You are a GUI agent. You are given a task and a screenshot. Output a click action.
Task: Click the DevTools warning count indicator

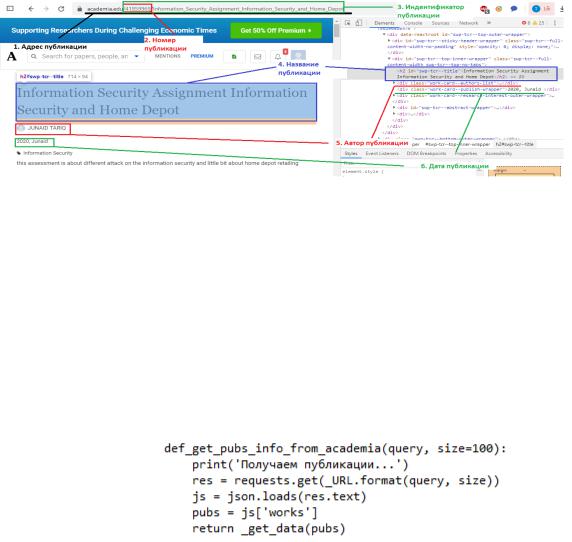(x=538, y=23)
